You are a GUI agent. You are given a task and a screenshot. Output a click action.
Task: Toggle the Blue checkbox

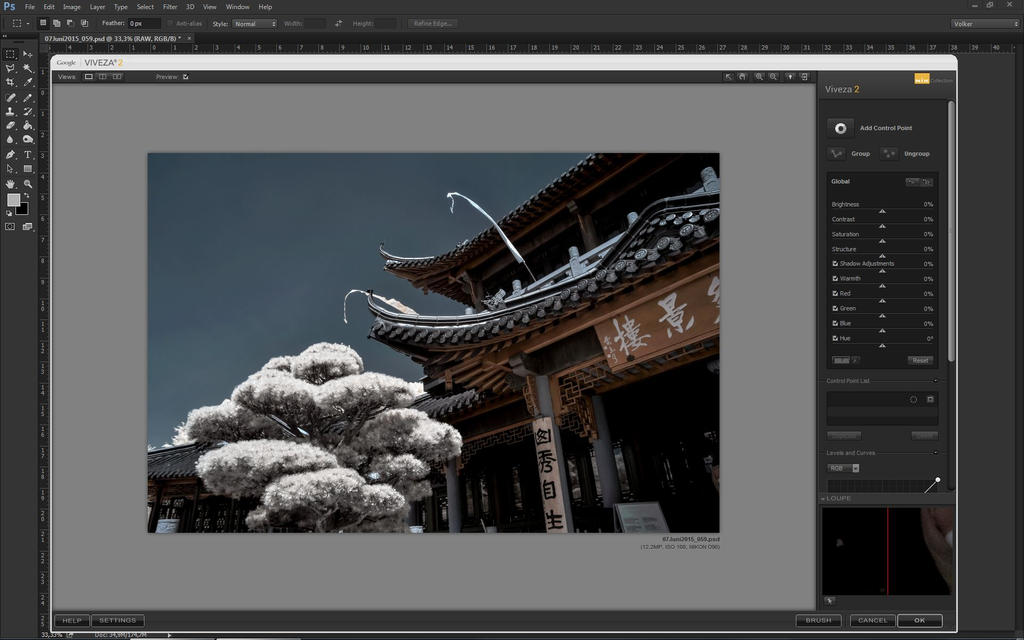835,323
